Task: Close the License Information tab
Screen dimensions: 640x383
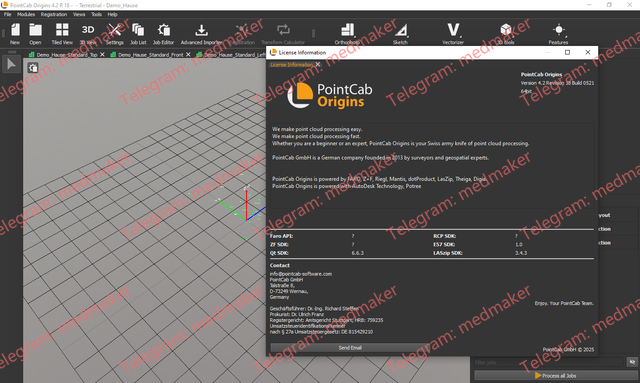Action: (318, 64)
